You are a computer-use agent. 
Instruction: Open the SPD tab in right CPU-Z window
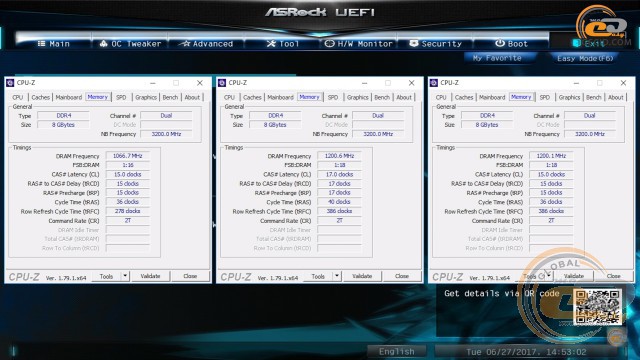[545, 97]
